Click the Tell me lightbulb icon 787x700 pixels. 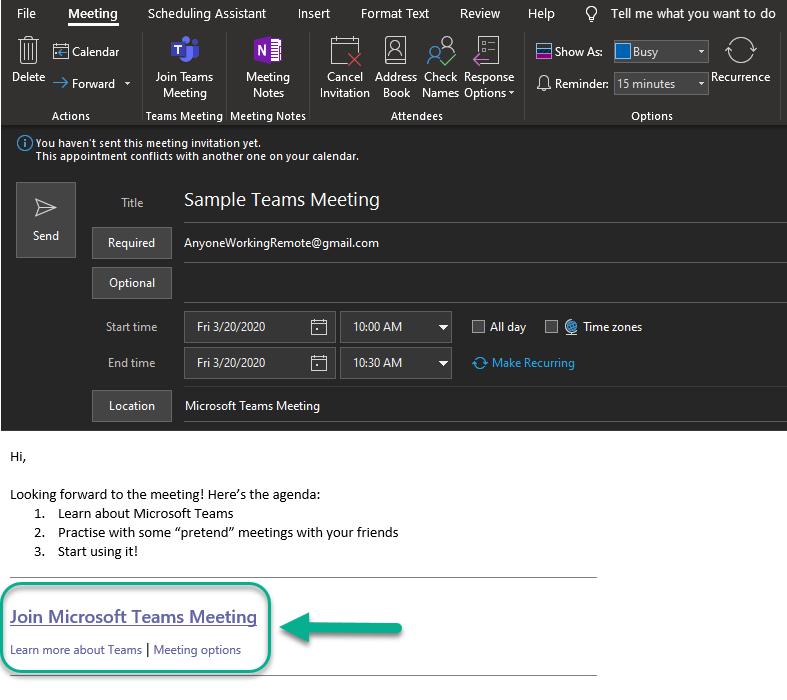[591, 14]
